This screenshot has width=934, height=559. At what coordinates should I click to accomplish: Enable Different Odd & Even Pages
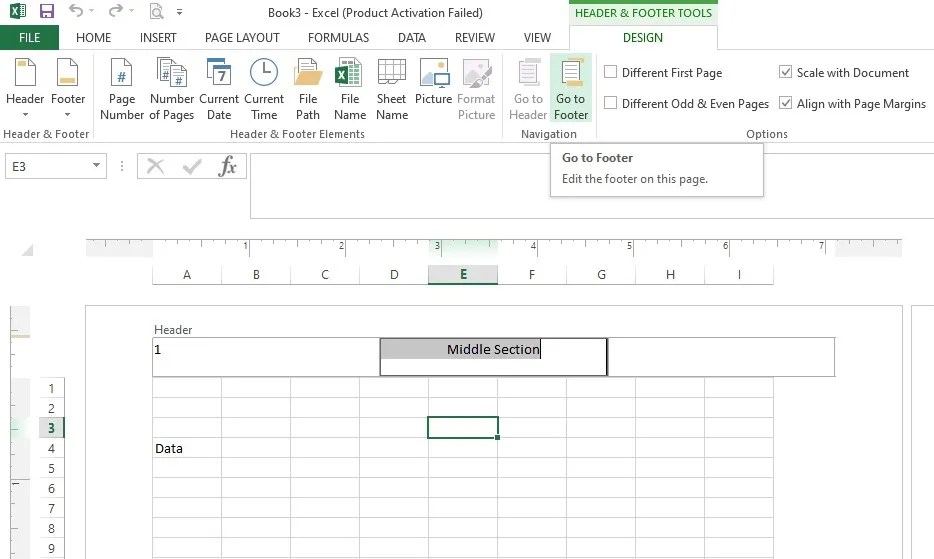tap(611, 103)
